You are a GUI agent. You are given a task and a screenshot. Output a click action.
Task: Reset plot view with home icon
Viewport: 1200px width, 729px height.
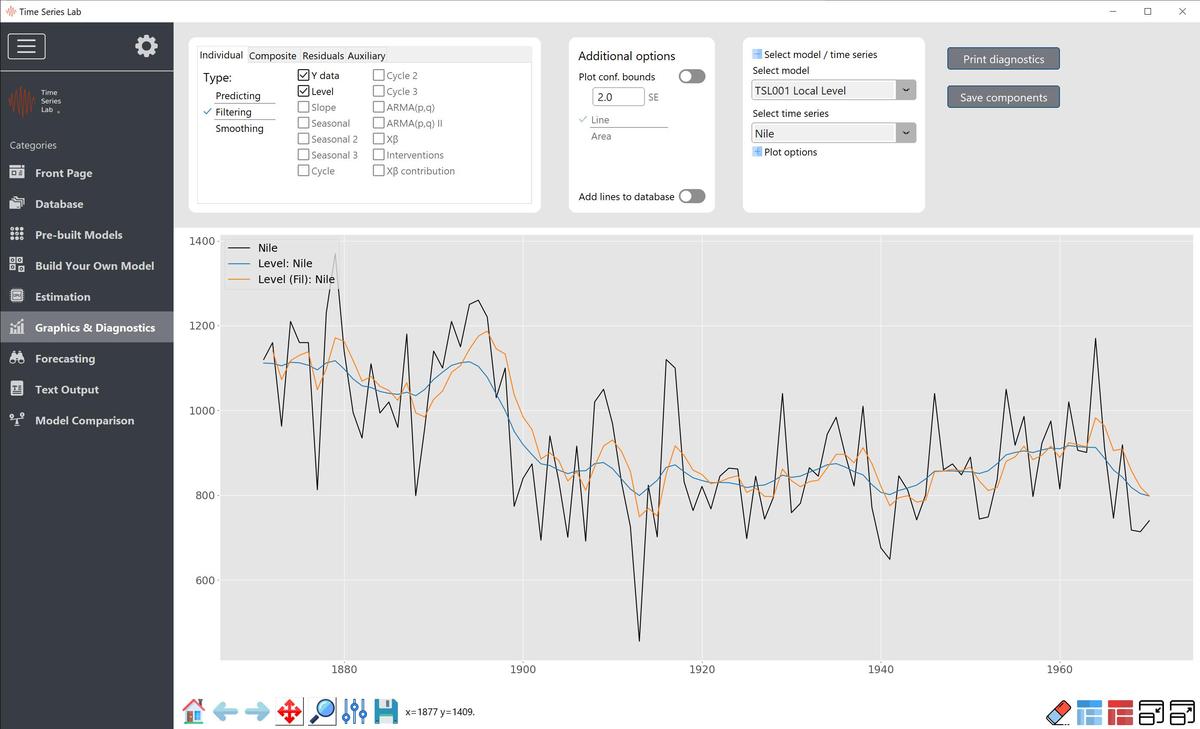[x=194, y=711]
